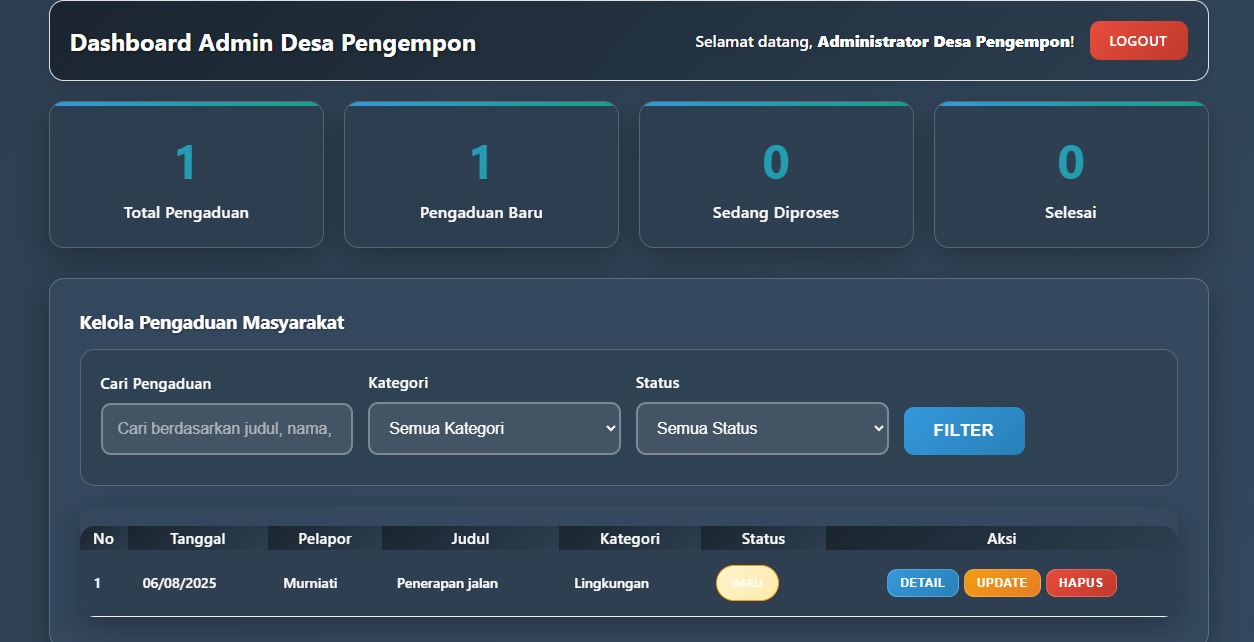Click the Dashboard Admin Desa Pengempon title
The width and height of the screenshot is (1254, 642).
click(272, 43)
